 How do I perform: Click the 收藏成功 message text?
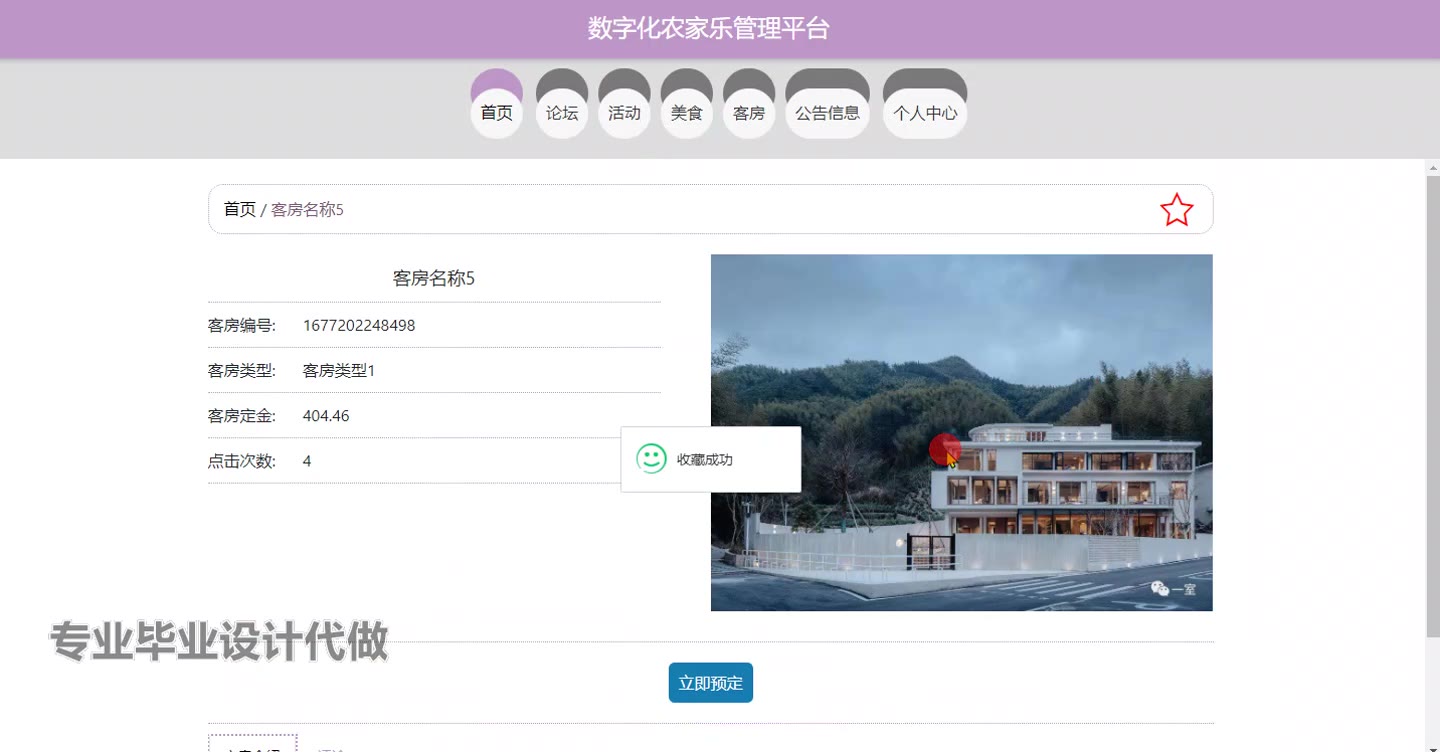[705, 460]
